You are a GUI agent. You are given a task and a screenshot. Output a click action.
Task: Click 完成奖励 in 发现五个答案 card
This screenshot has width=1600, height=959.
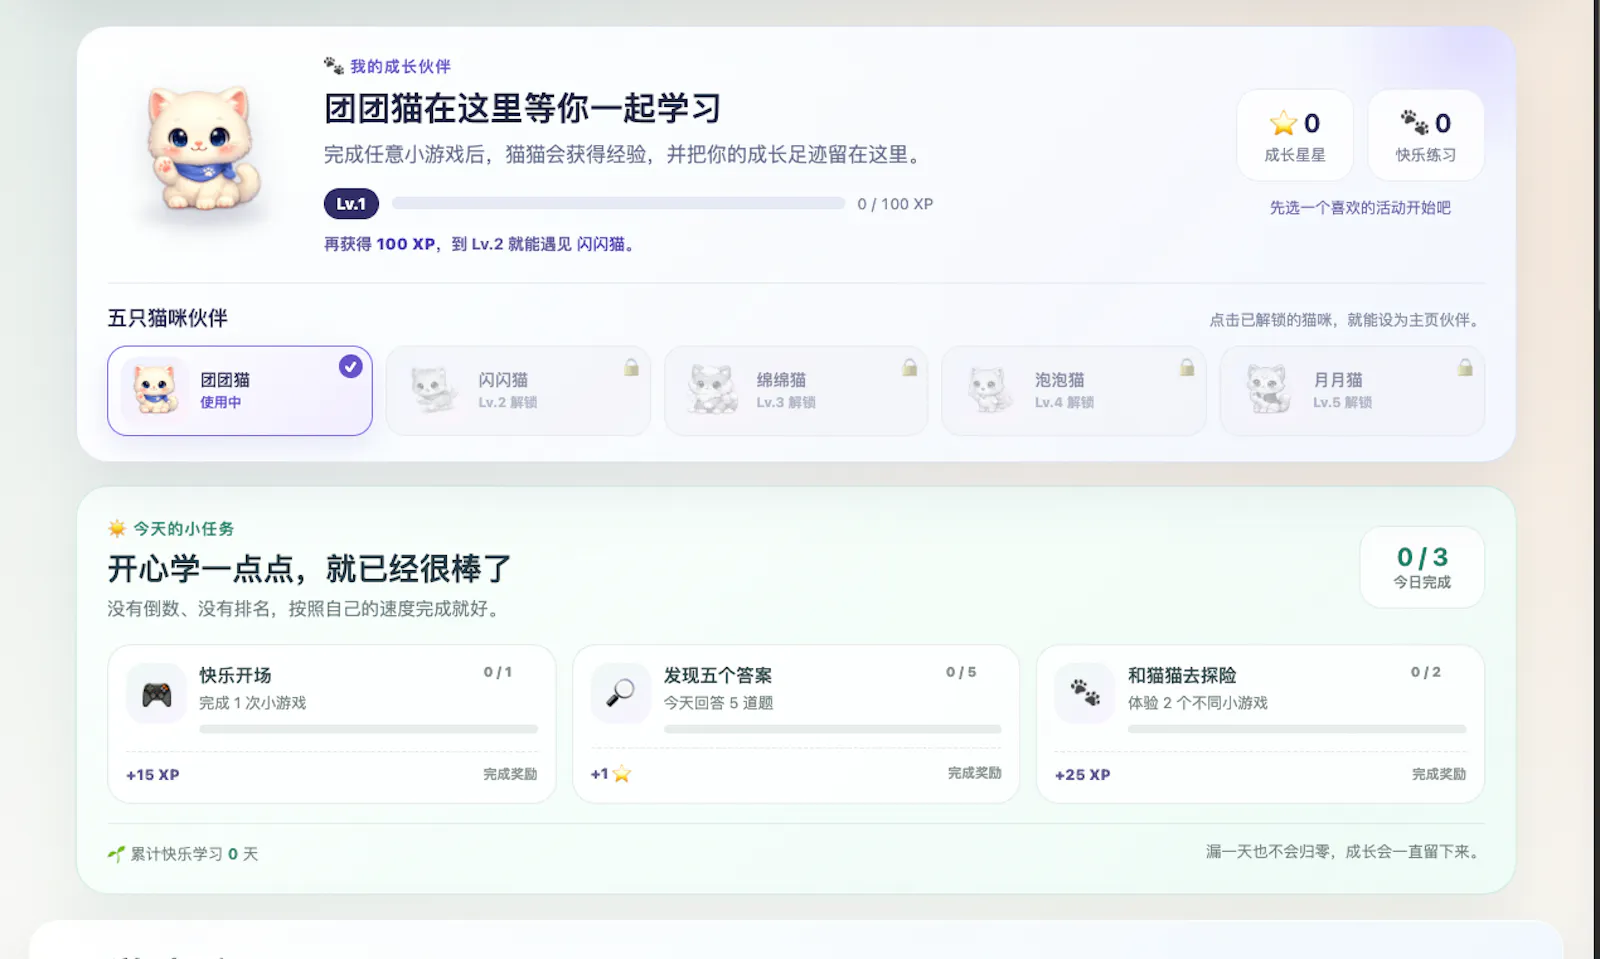975,773
